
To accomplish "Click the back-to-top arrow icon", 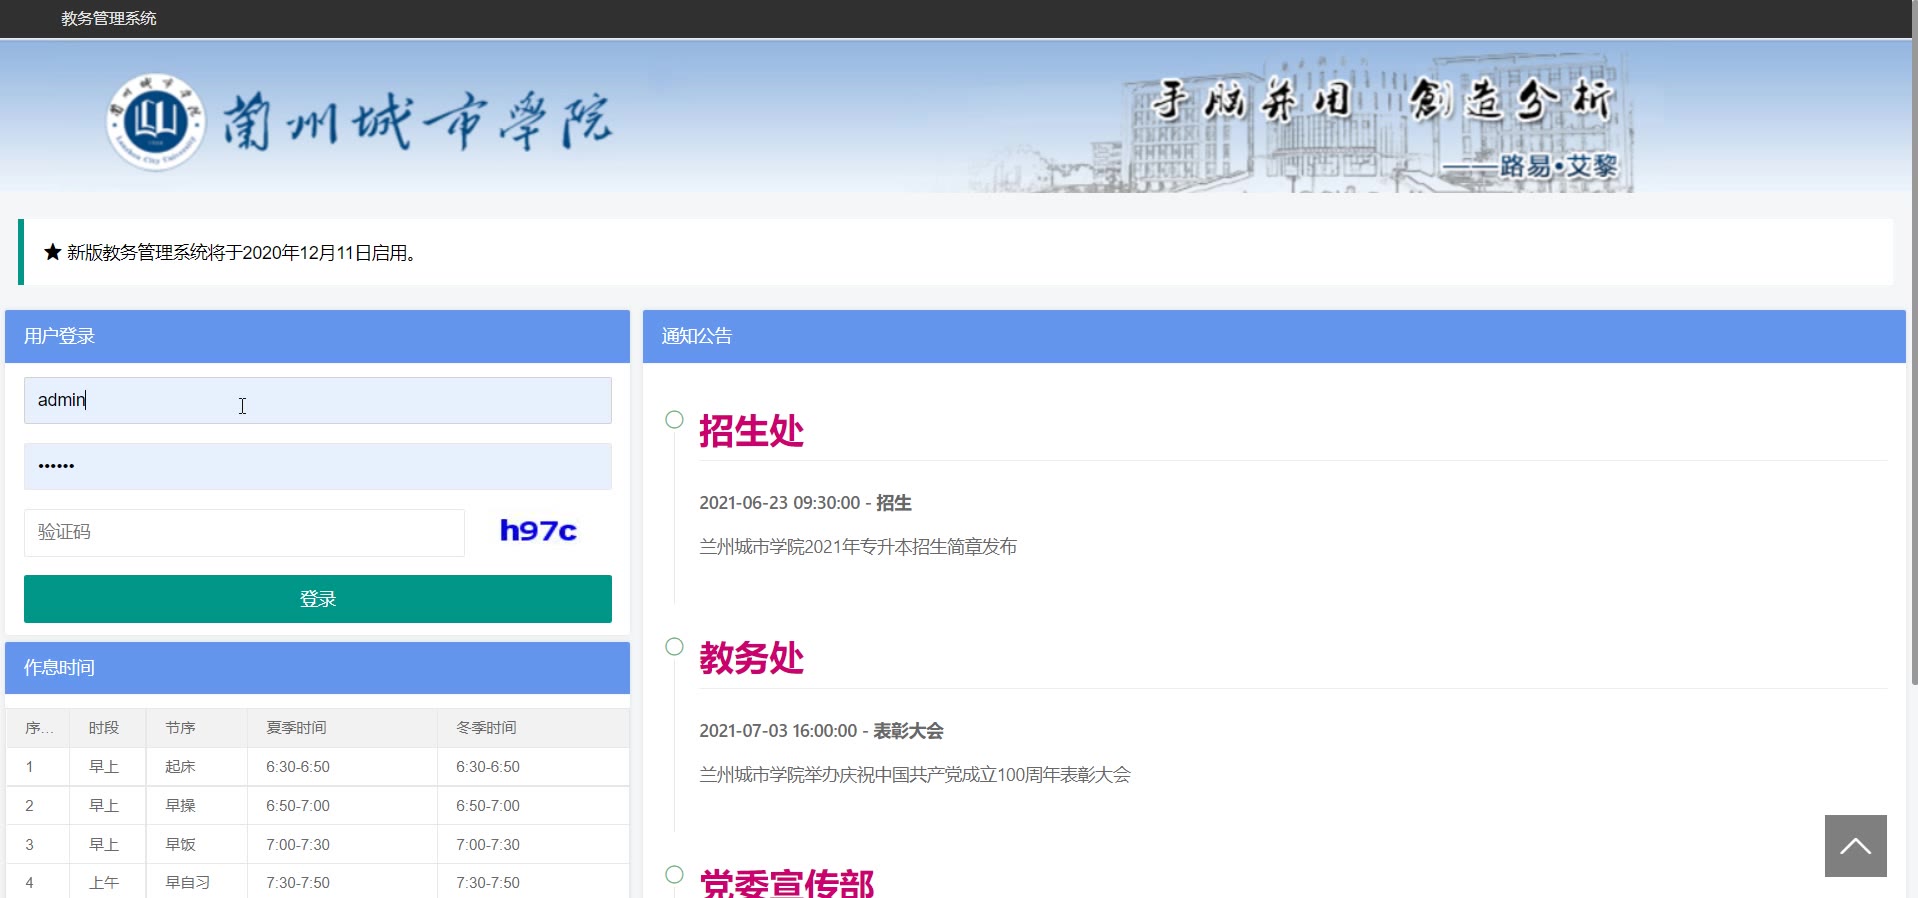I will [1855, 846].
